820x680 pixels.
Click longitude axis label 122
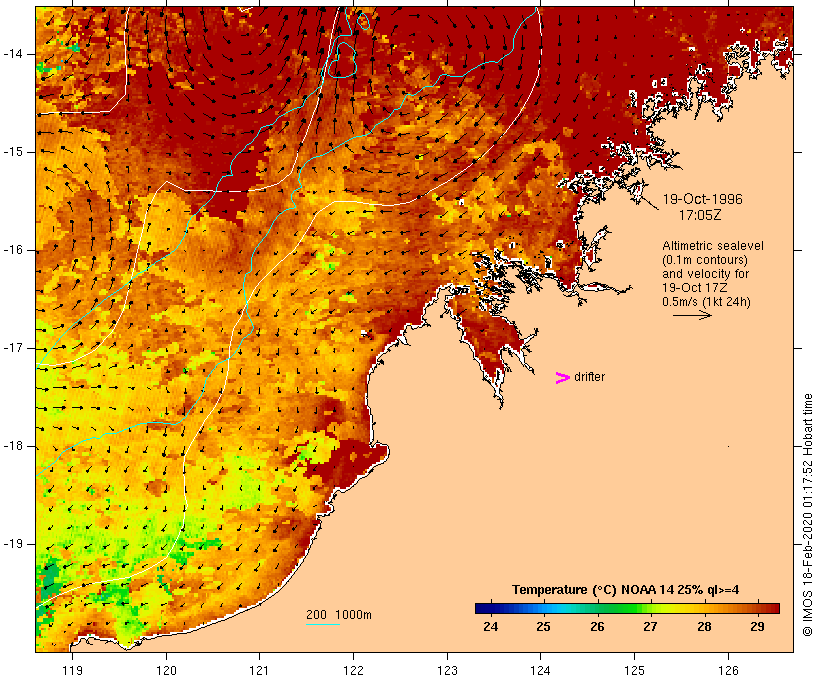pyautogui.click(x=354, y=670)
